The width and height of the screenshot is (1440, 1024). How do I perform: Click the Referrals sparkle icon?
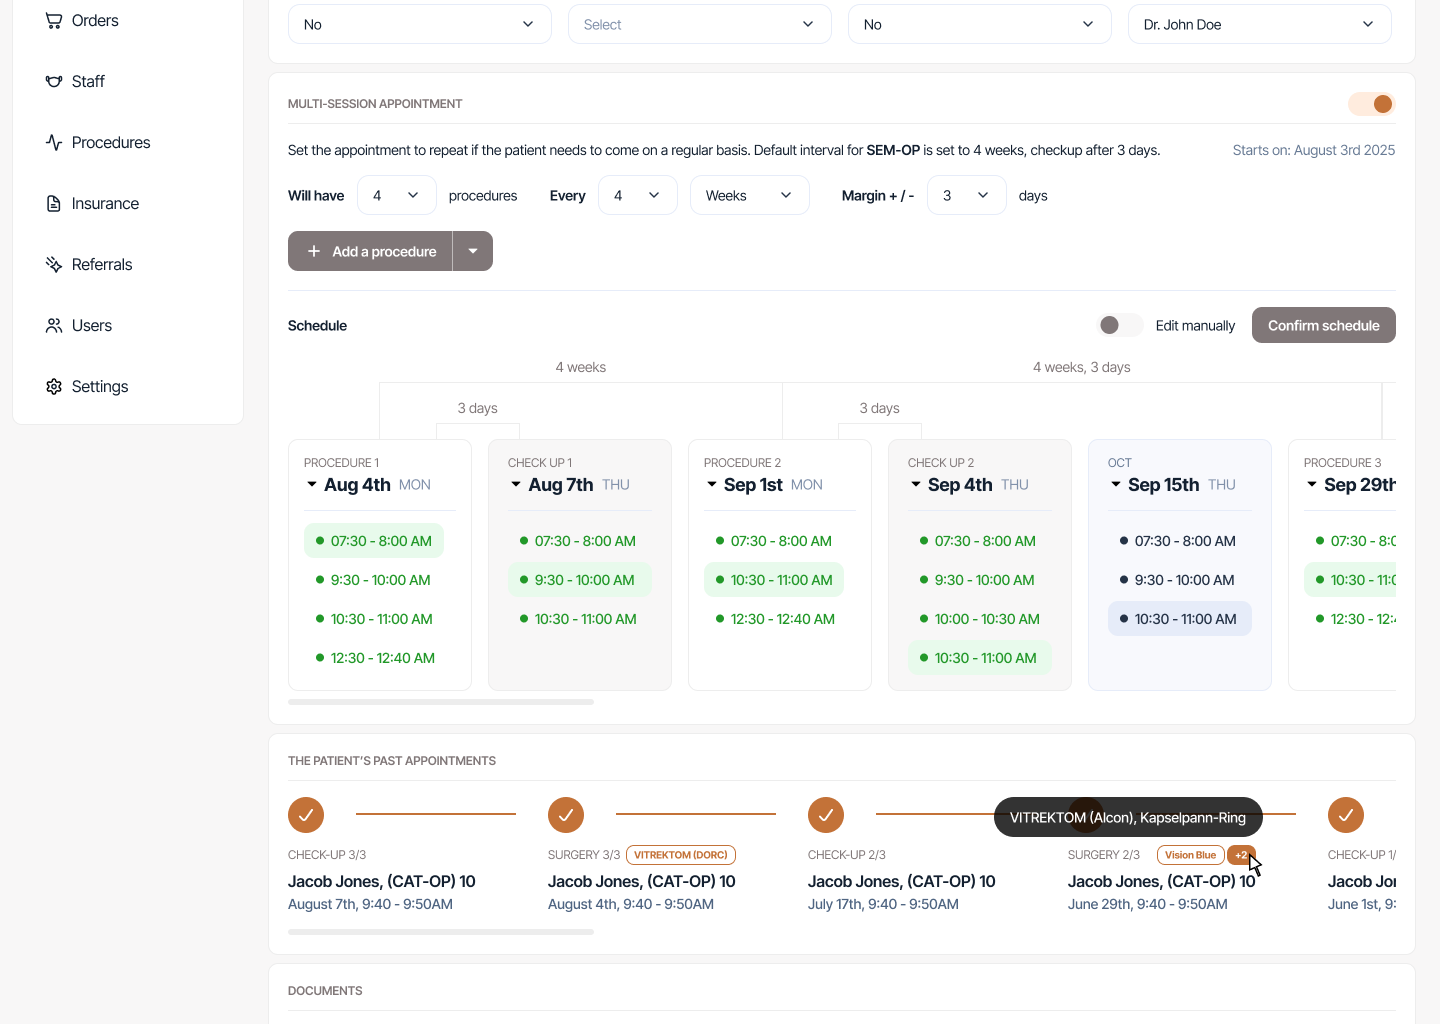click(54, 265)
